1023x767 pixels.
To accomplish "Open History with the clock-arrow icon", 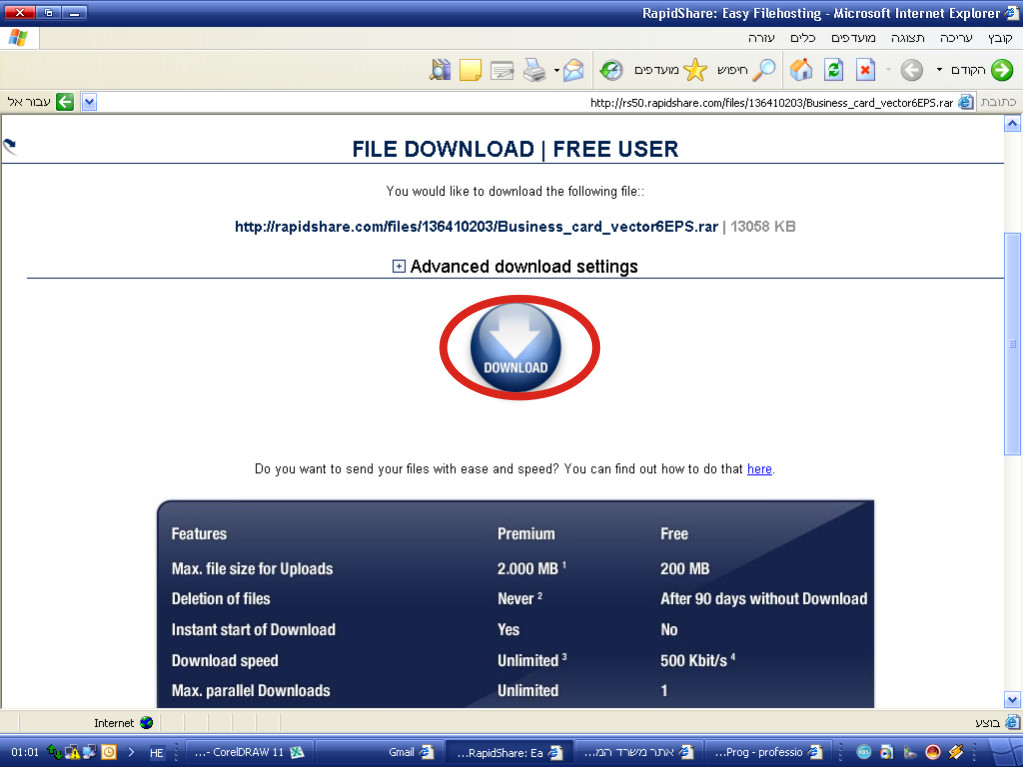I will (611, 70).
